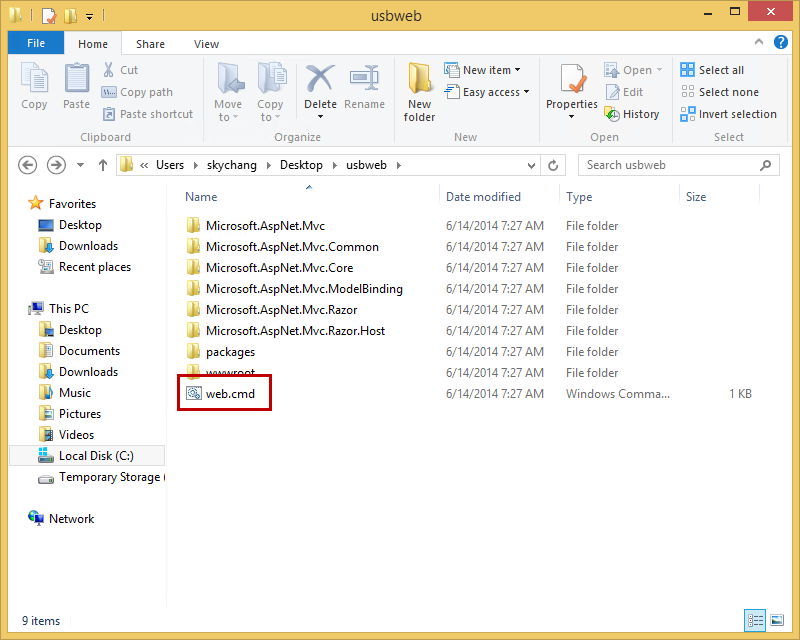Click the Cut scissors button
This screenshot has height=640, width=800.
[x=120, y=70]
